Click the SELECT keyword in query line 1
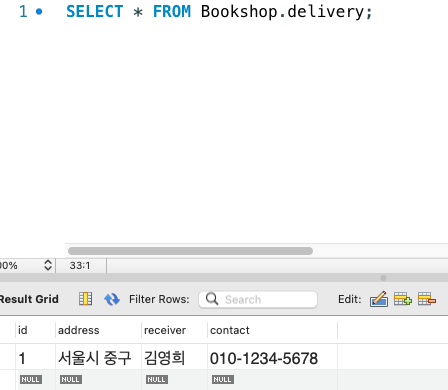 pyautogui.click(x=95, y=12)
